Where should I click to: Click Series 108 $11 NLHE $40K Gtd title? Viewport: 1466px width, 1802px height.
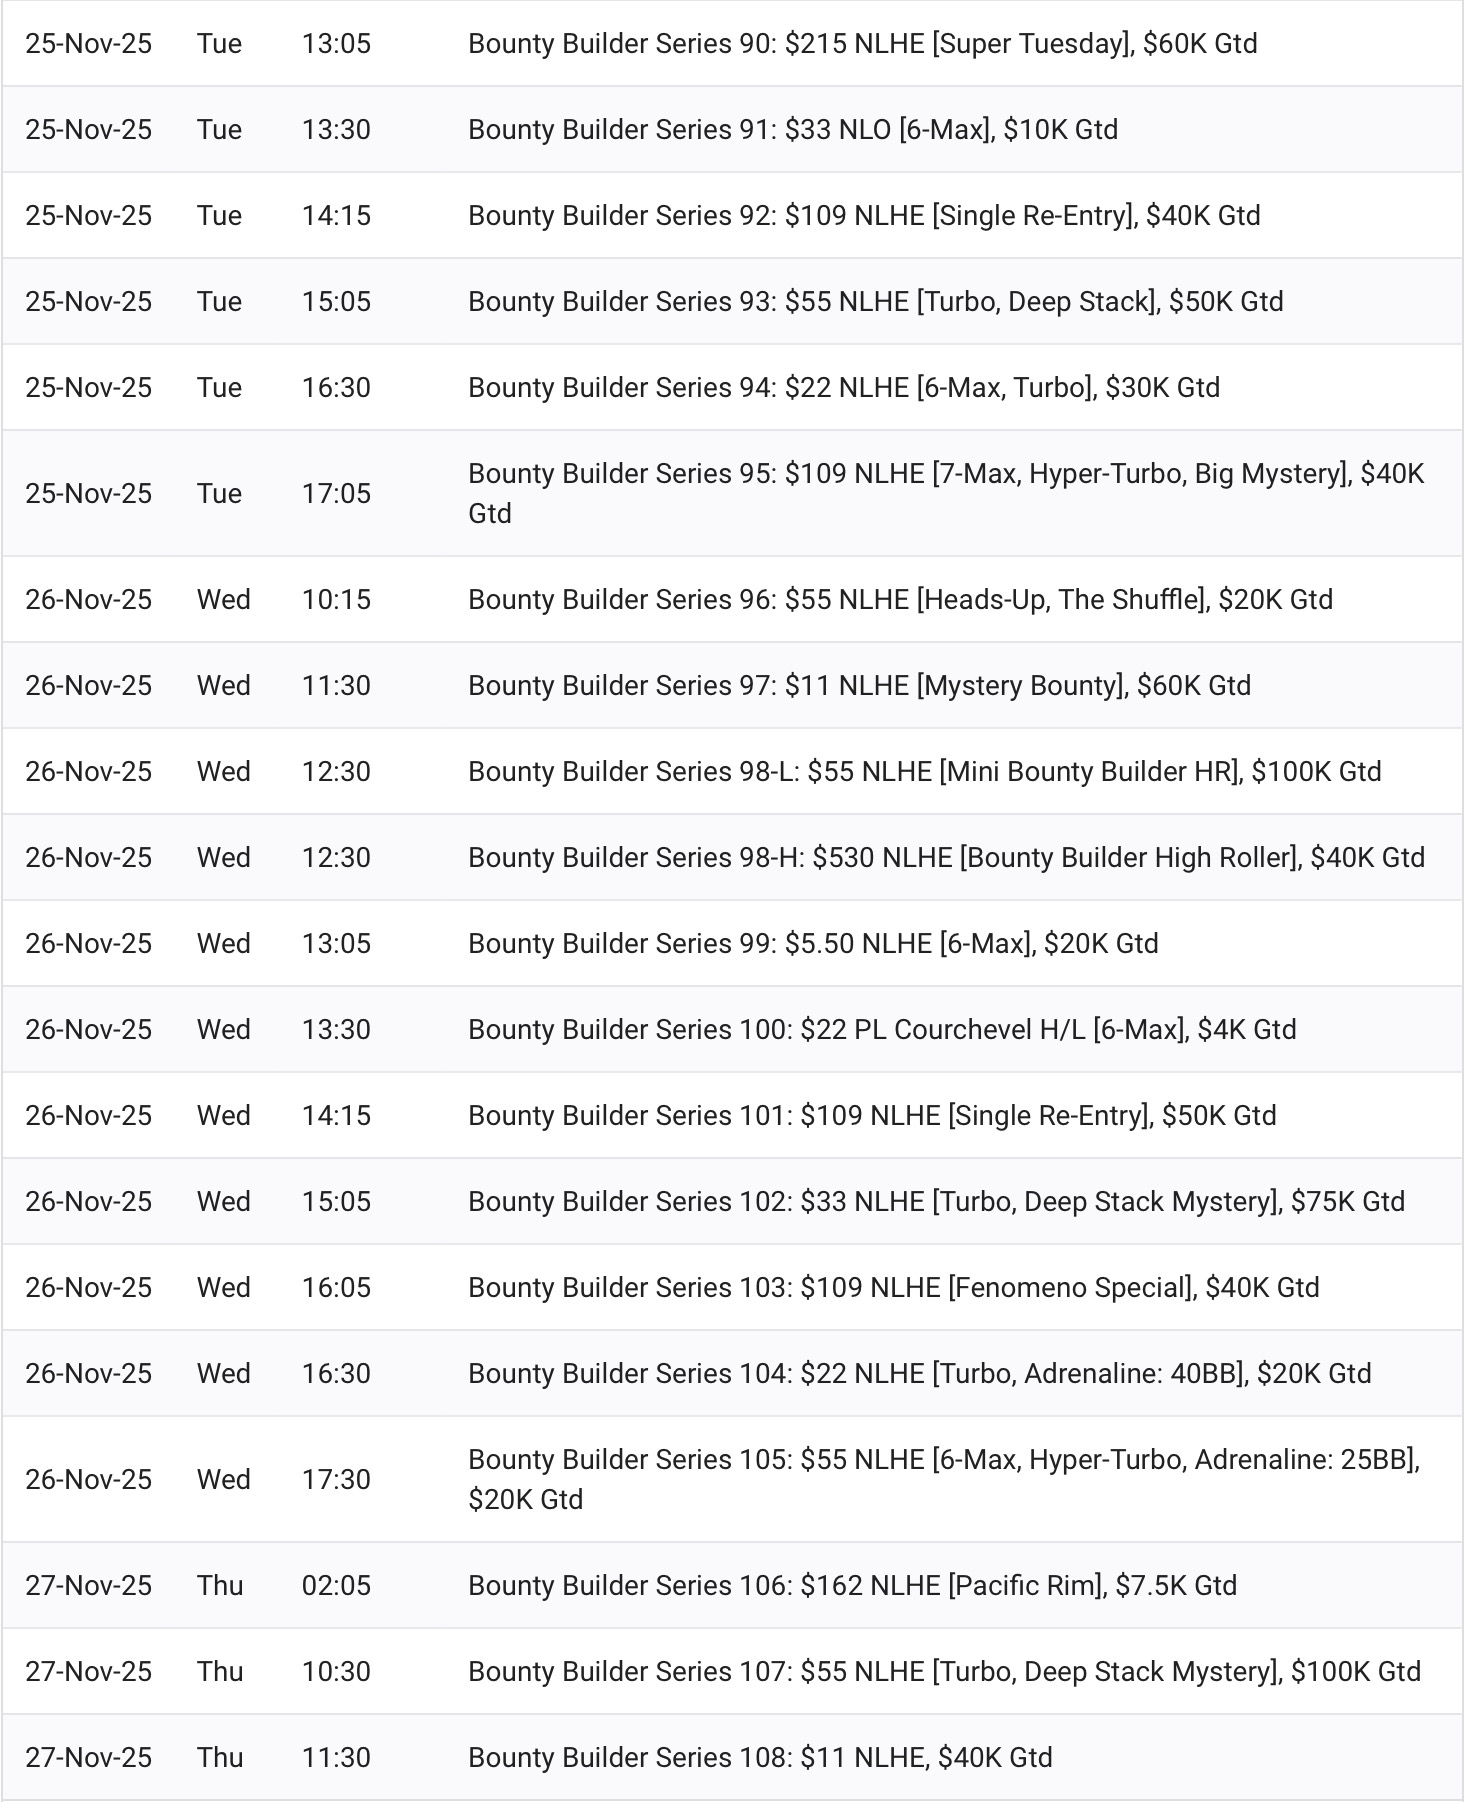coord(760,1758)
